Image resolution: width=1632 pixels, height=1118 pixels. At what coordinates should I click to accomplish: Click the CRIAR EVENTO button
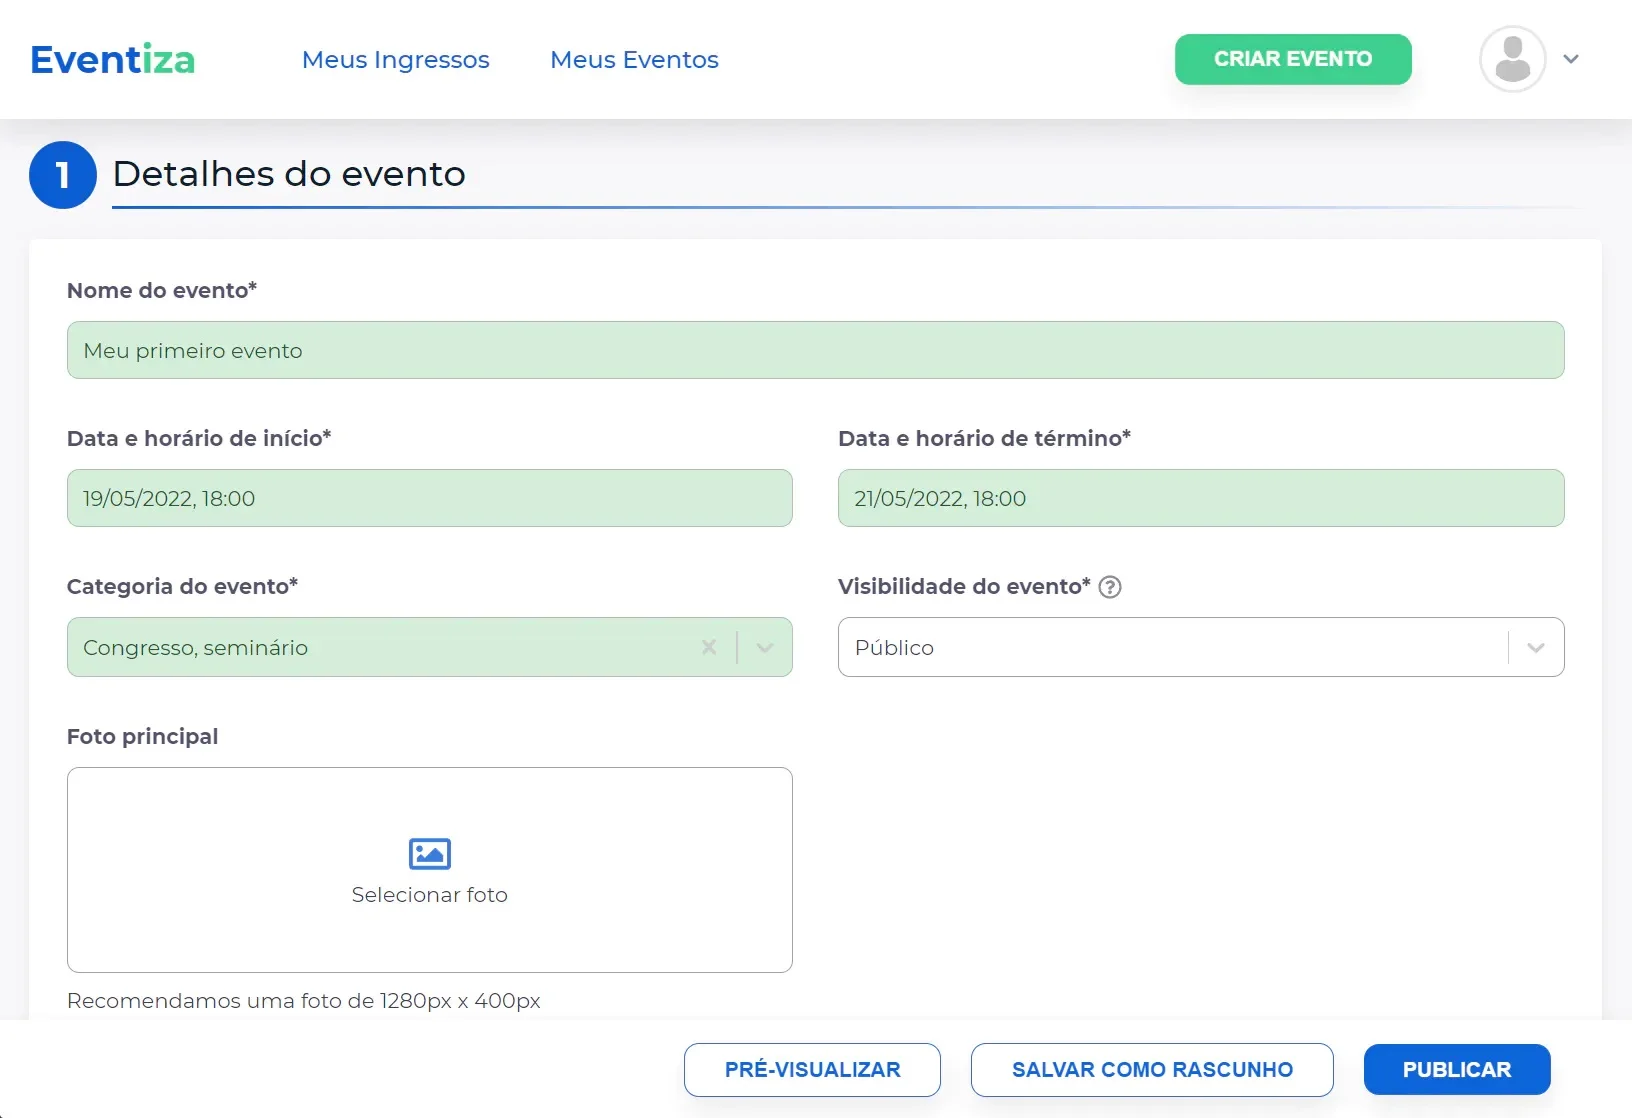pos(1293,59)
